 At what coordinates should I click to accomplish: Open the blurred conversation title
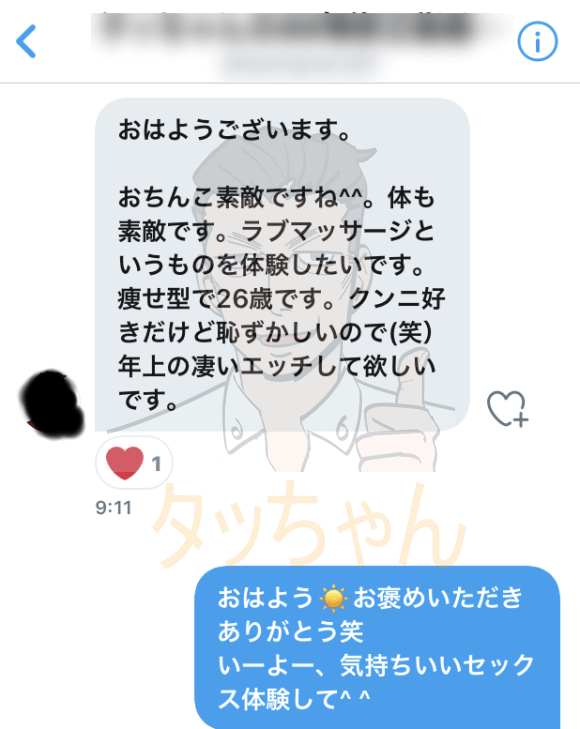pyautogui.click(x=289, y=28)
